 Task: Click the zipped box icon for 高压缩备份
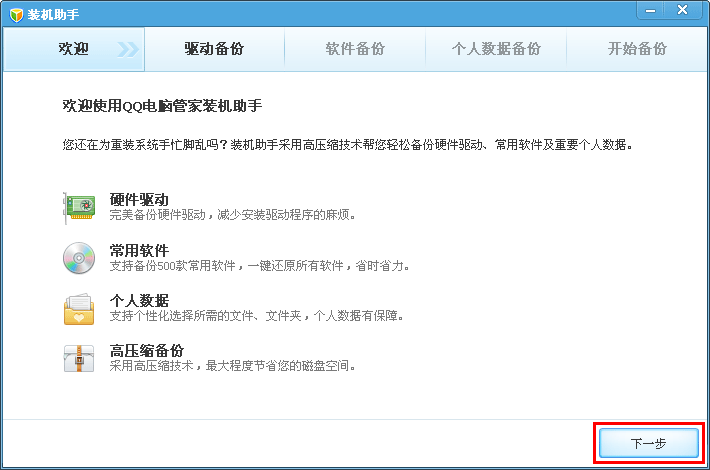point(79,359)
